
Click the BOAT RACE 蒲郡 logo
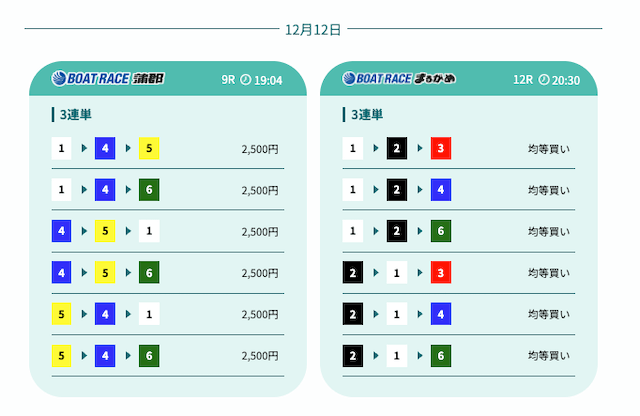coord(108,79)
